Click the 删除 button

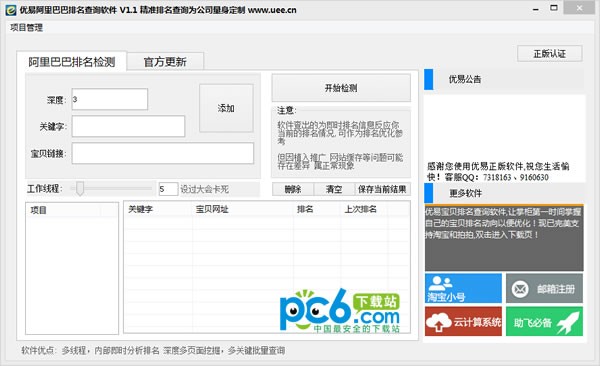tap(293, 189)
